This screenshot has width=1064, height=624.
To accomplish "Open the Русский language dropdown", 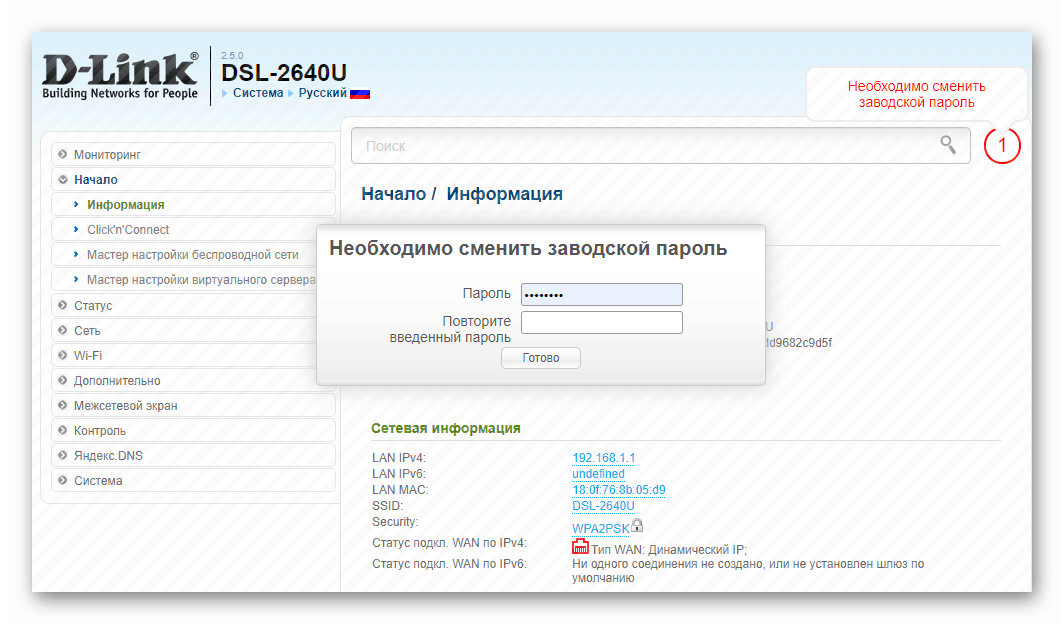I will (322, 93).
